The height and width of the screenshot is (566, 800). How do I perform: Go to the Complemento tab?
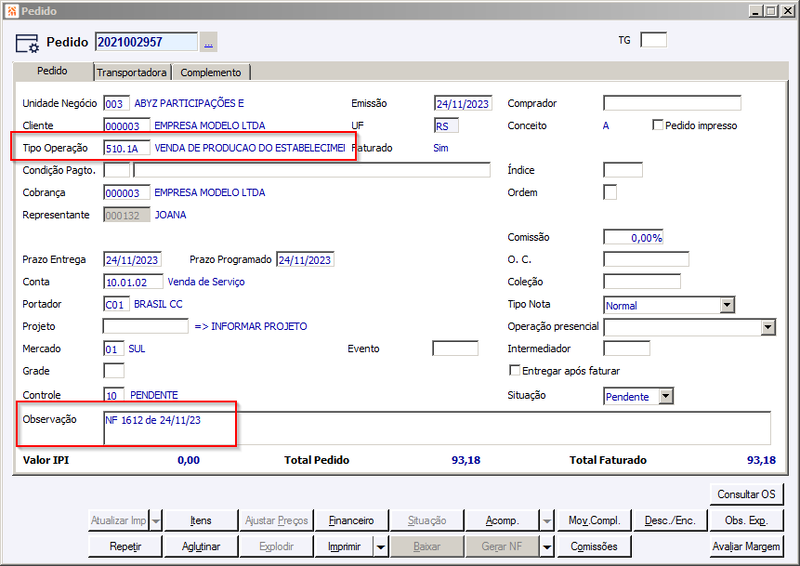211,72
